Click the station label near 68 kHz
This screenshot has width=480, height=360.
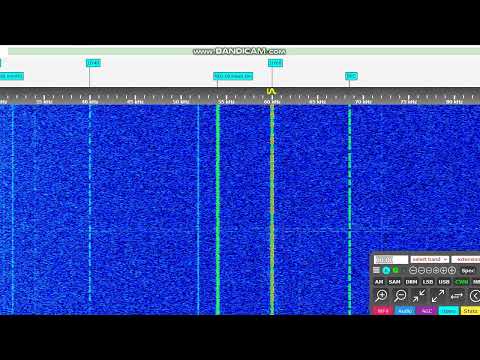pyautogui.click(x=351, y=76)
